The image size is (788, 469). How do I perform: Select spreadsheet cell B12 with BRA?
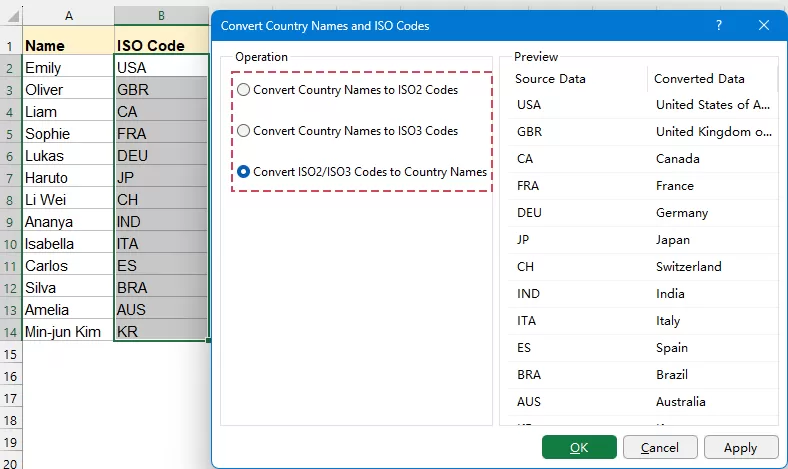[x=161, y=288]
